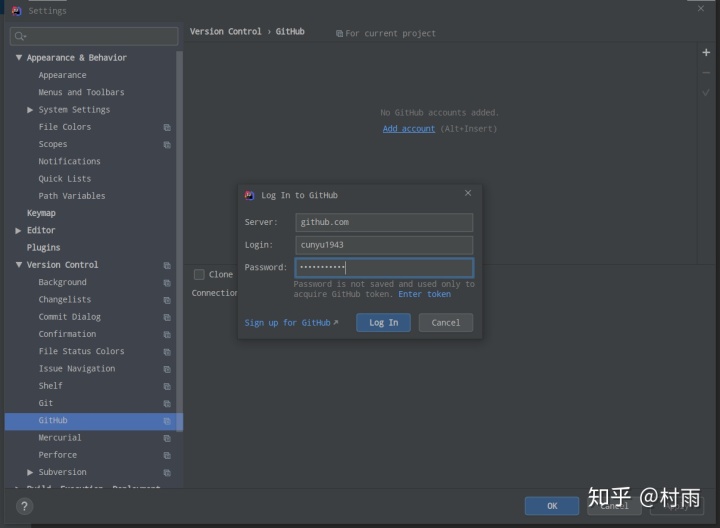The height and width of the screenshot is (528, 720).
Task: Click the Add account link
Action: coord(409,129)
